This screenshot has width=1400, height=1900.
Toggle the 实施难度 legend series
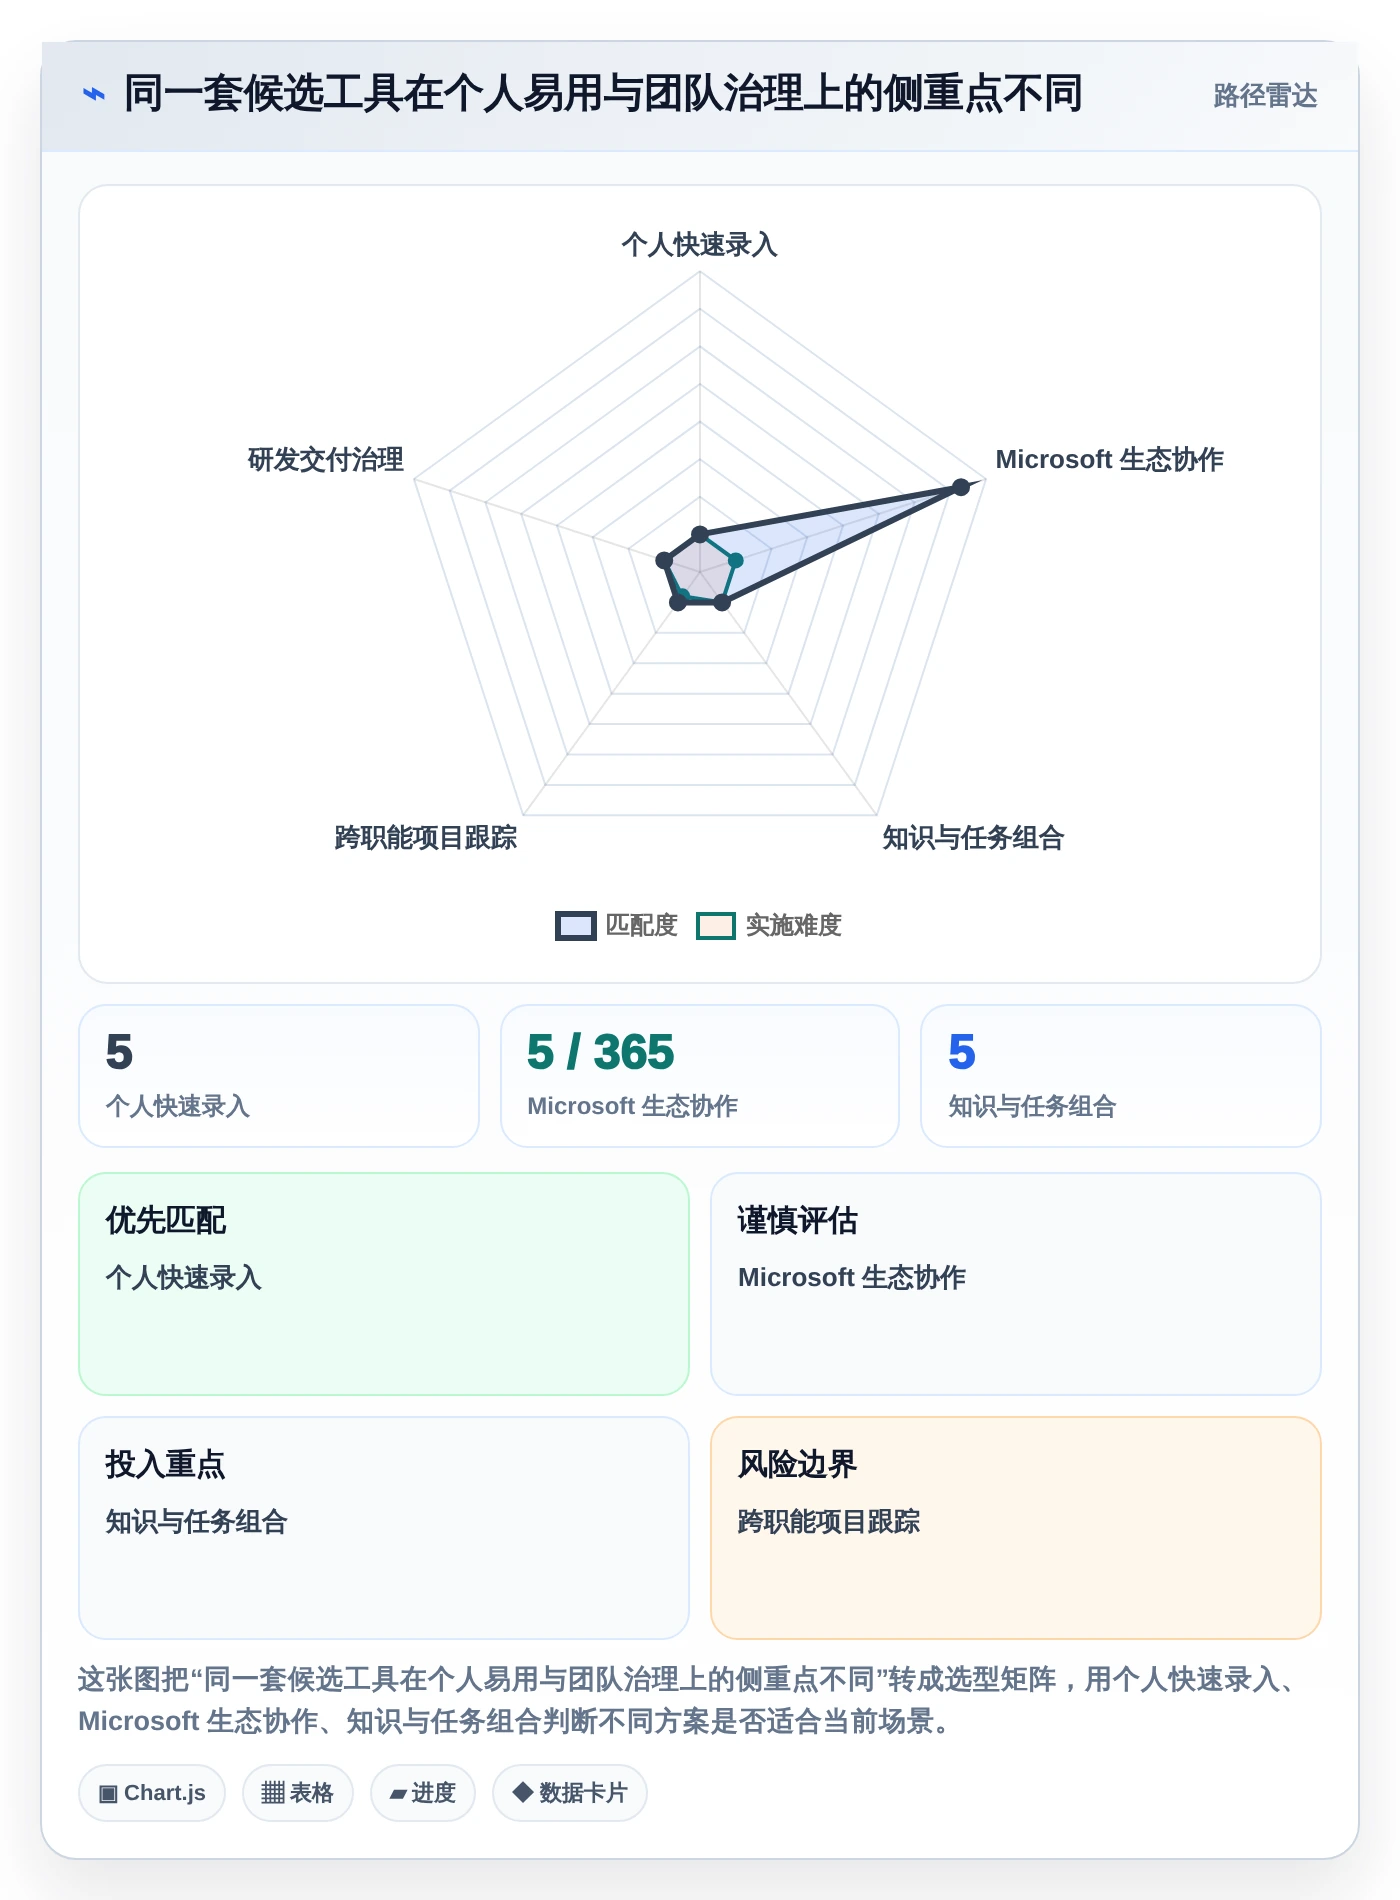(x=769, y=925)
